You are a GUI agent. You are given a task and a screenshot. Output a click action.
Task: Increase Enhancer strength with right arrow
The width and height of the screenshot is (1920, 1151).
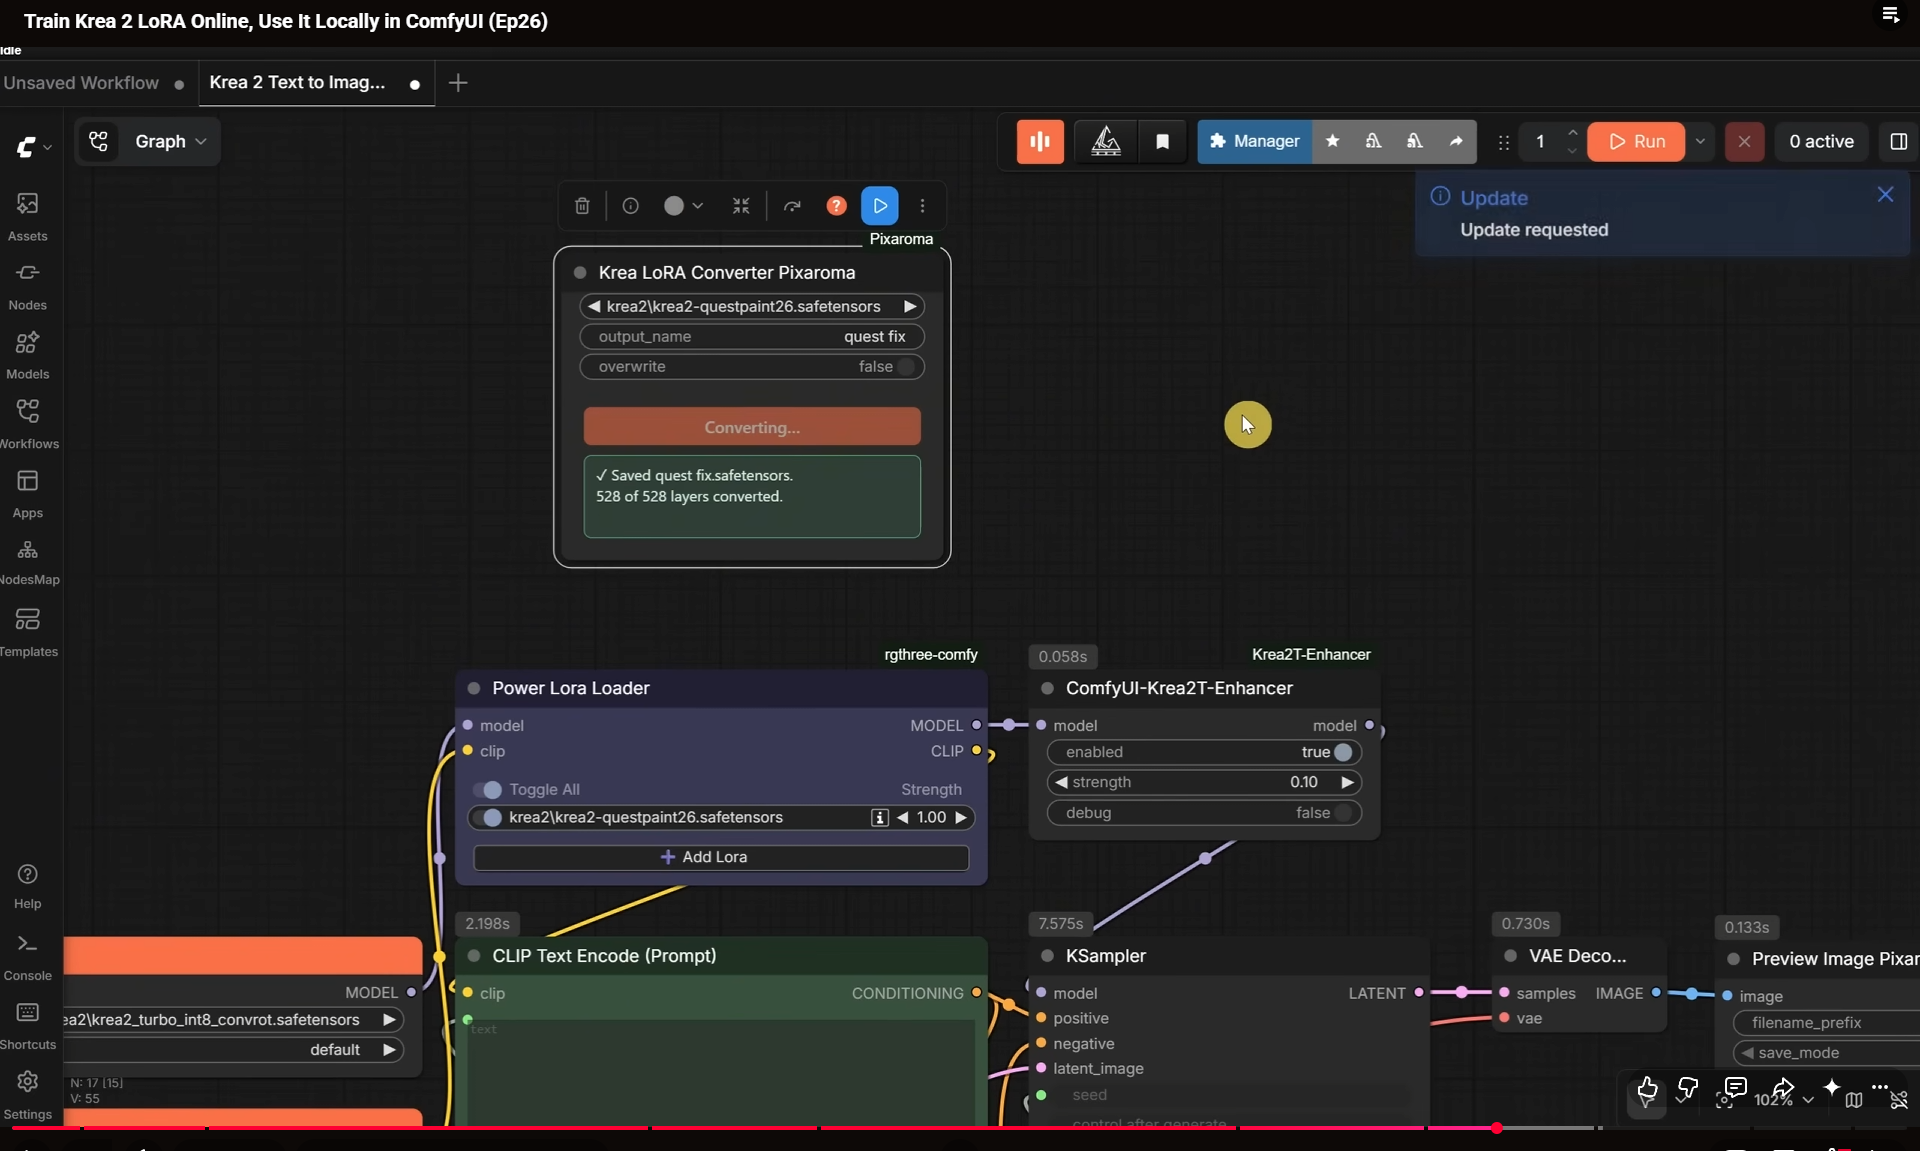click(x=1347, y=782)
